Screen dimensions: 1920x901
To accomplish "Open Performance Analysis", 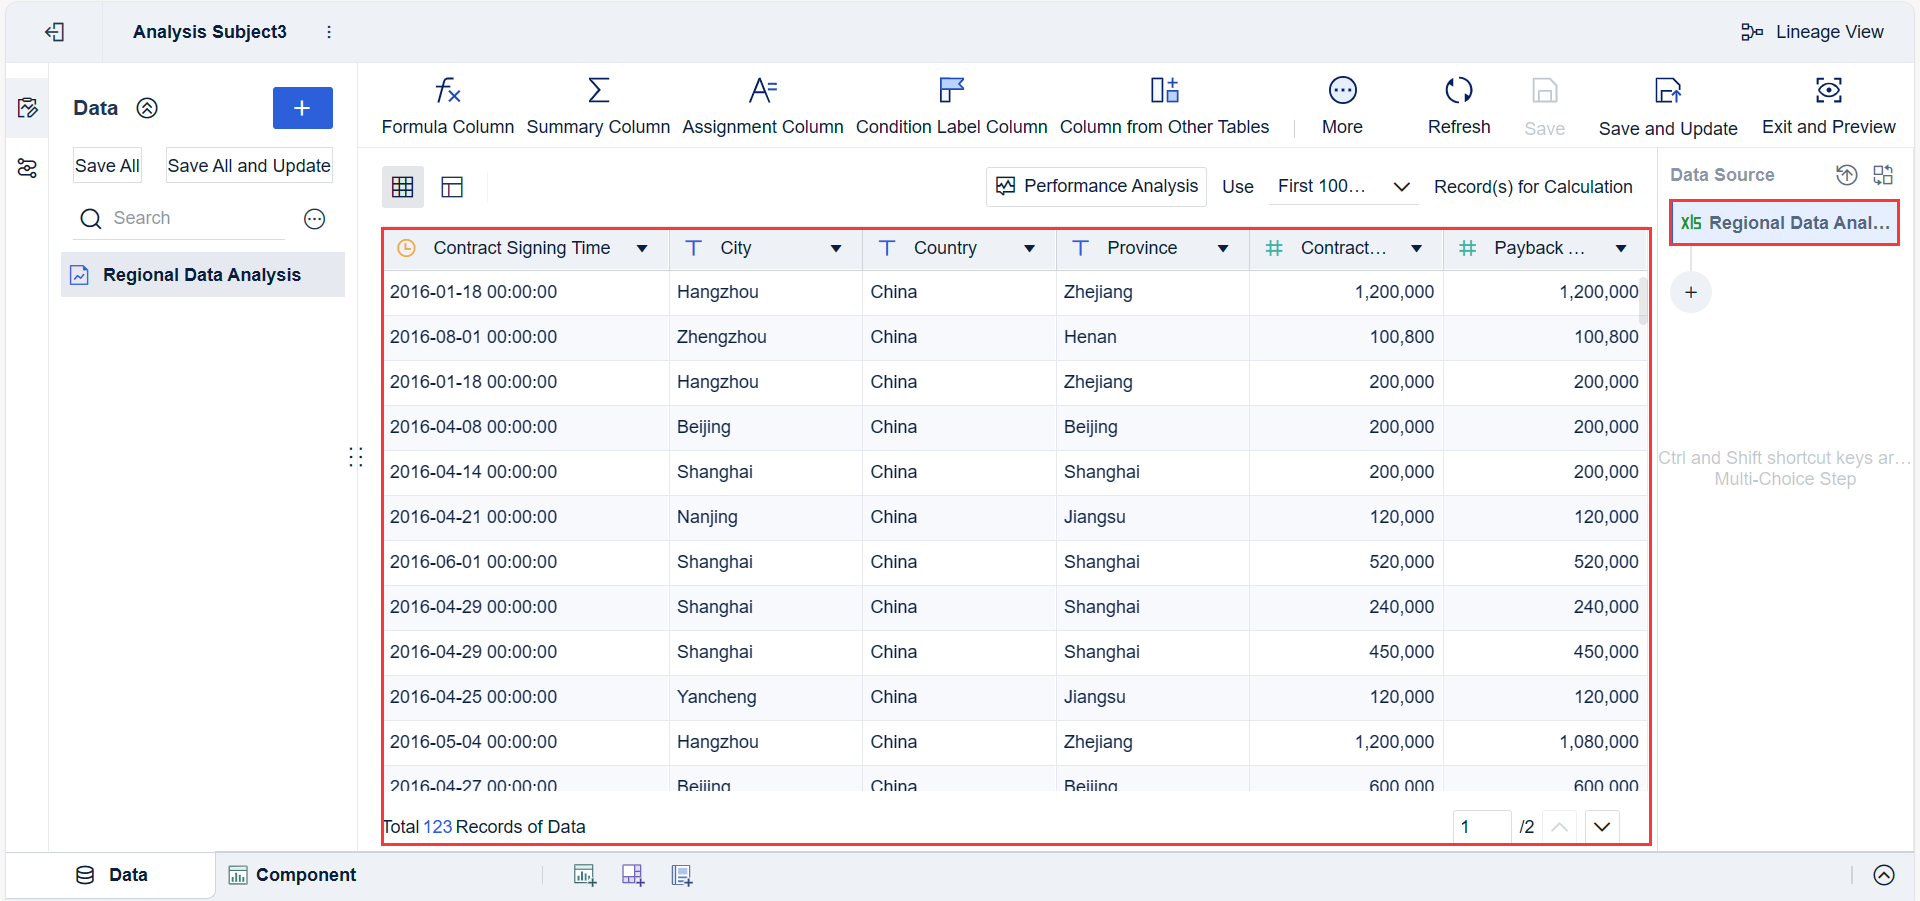I will [x=1096, y=187].
